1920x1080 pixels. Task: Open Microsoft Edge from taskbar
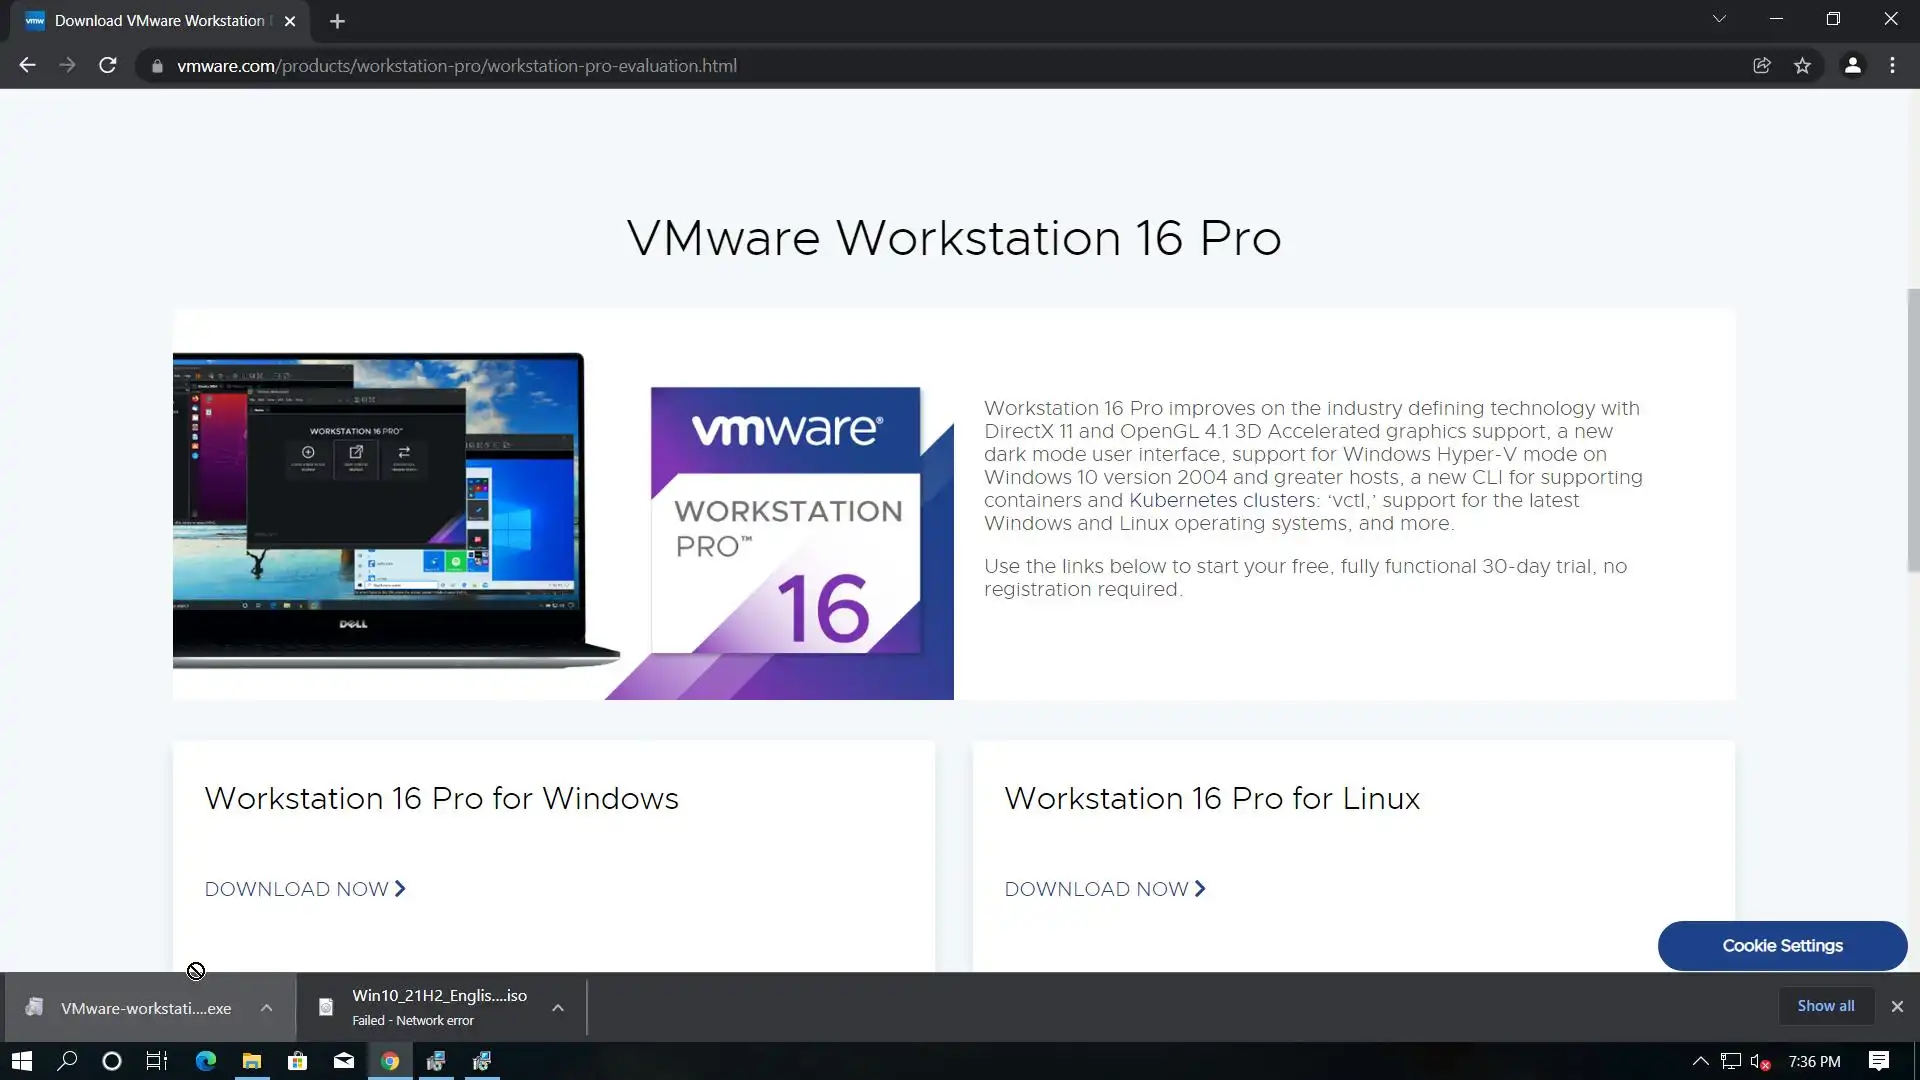pyautogui.click(x=205, y=1061)
